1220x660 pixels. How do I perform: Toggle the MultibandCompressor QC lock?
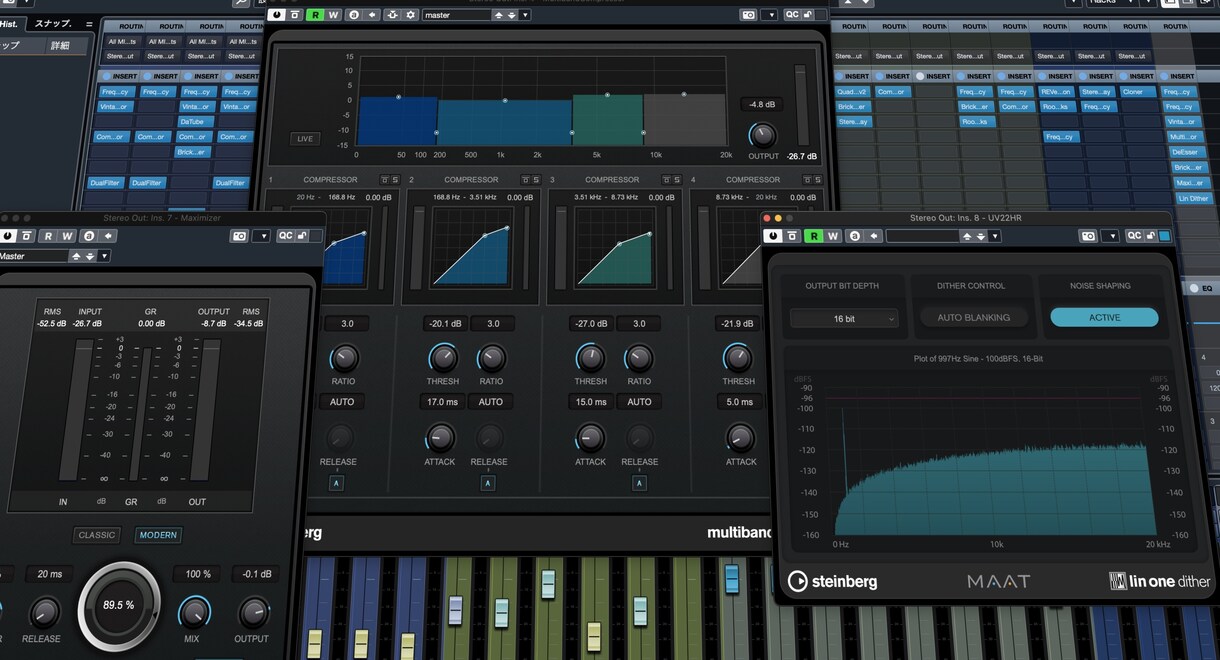point(806,15)
